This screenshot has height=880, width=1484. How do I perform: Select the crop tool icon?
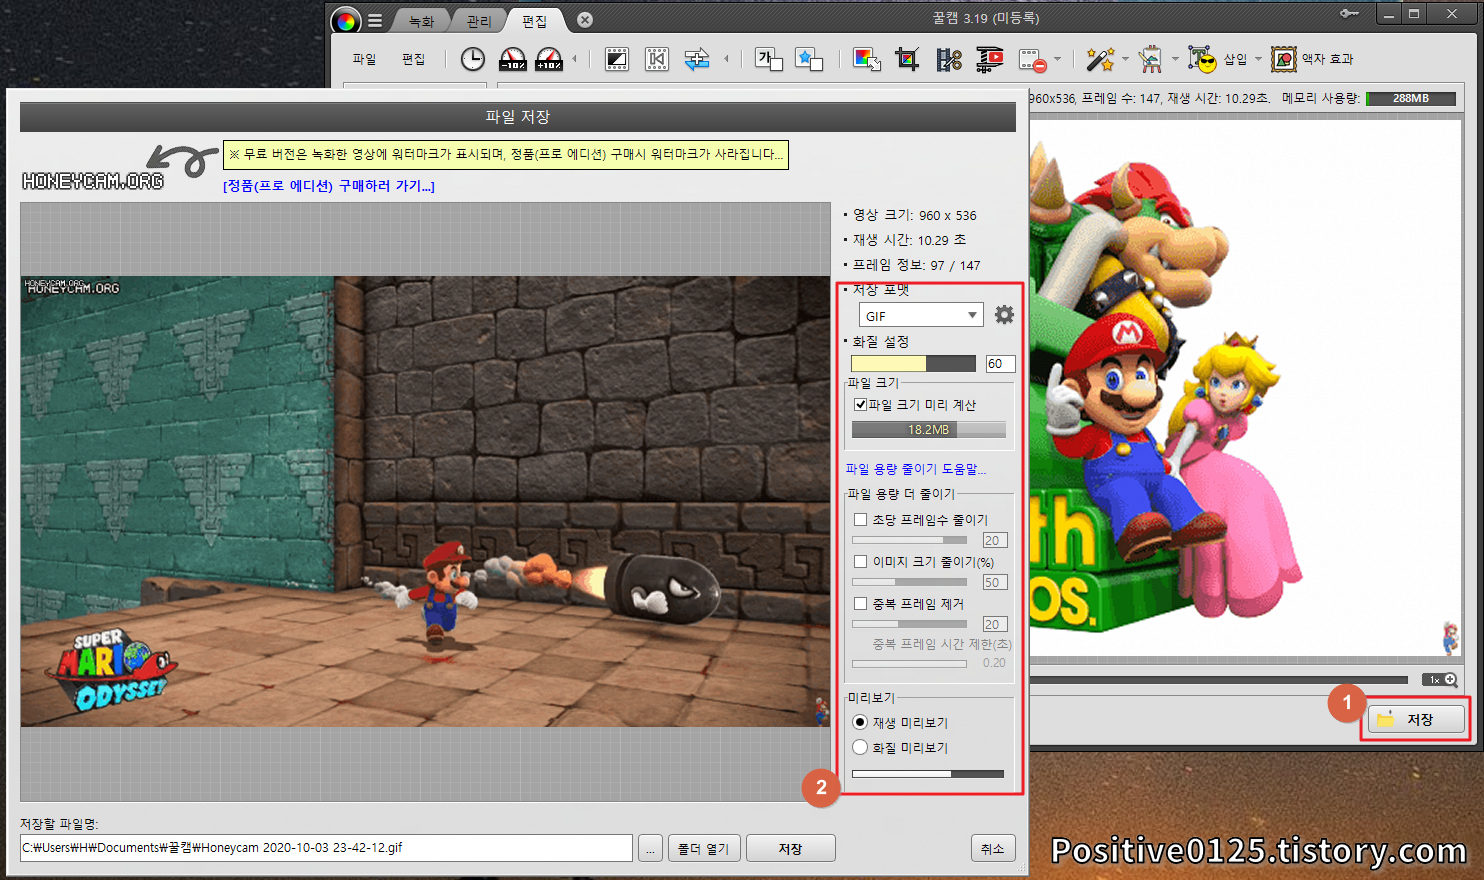907,59
